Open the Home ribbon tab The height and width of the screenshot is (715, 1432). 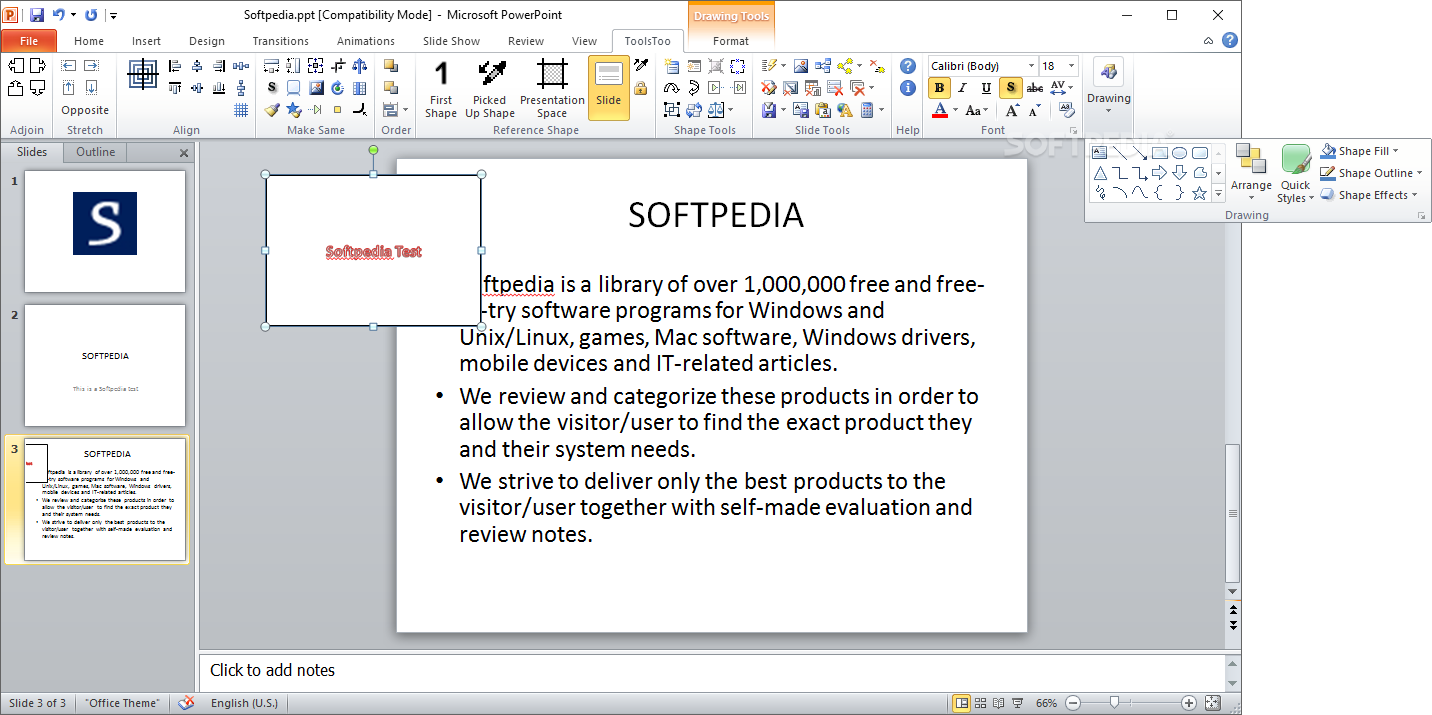tap(89, 41)
